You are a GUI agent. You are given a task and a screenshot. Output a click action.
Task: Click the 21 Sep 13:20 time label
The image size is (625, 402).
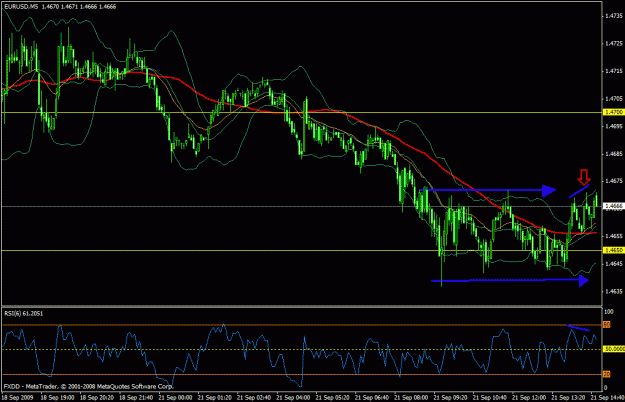568,398
